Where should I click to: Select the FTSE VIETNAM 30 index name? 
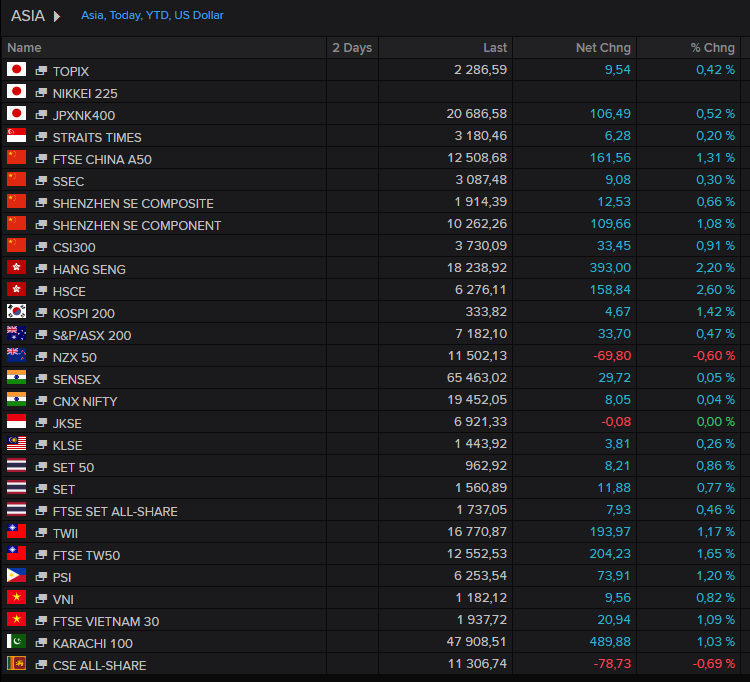pos(106,622)
